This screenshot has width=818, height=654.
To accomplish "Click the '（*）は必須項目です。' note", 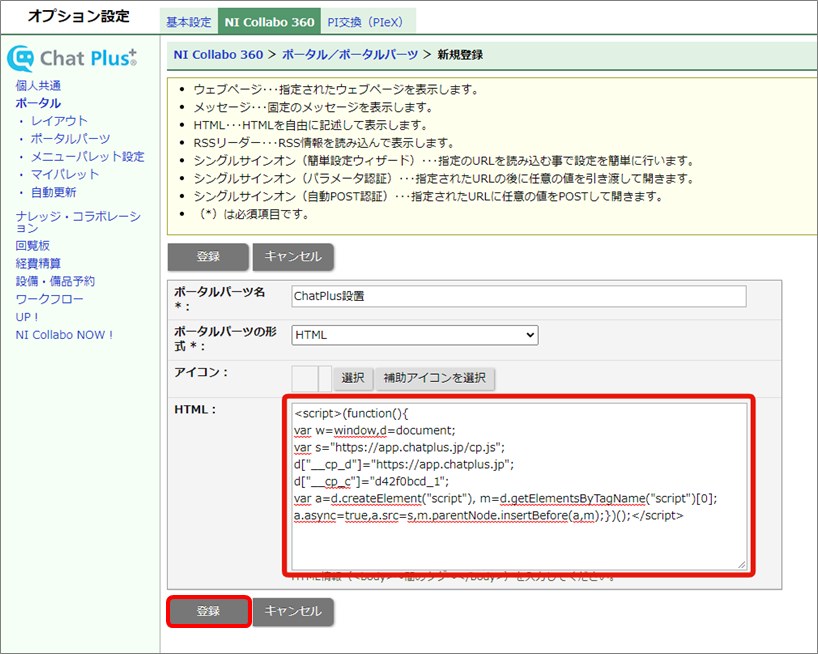I will pyautogui.click(x=253, y=214).
